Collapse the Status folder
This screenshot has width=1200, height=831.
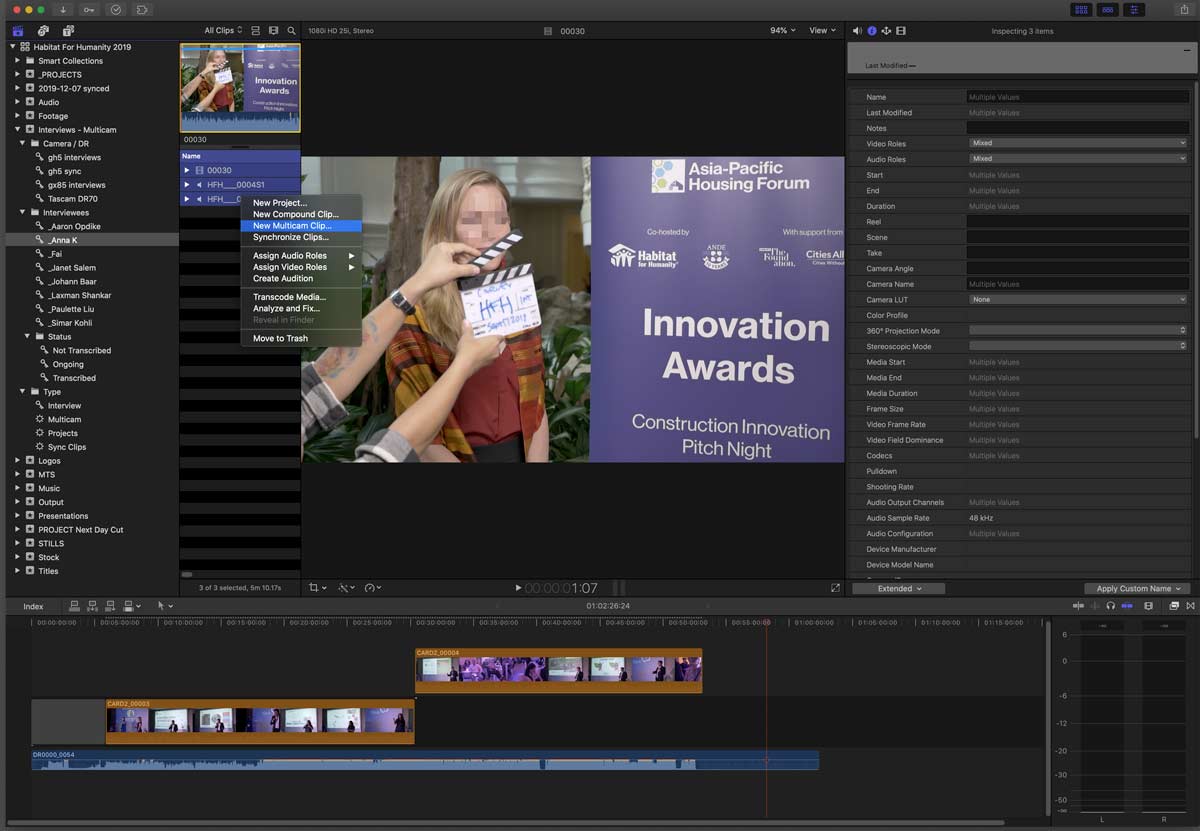pos(28,337)
